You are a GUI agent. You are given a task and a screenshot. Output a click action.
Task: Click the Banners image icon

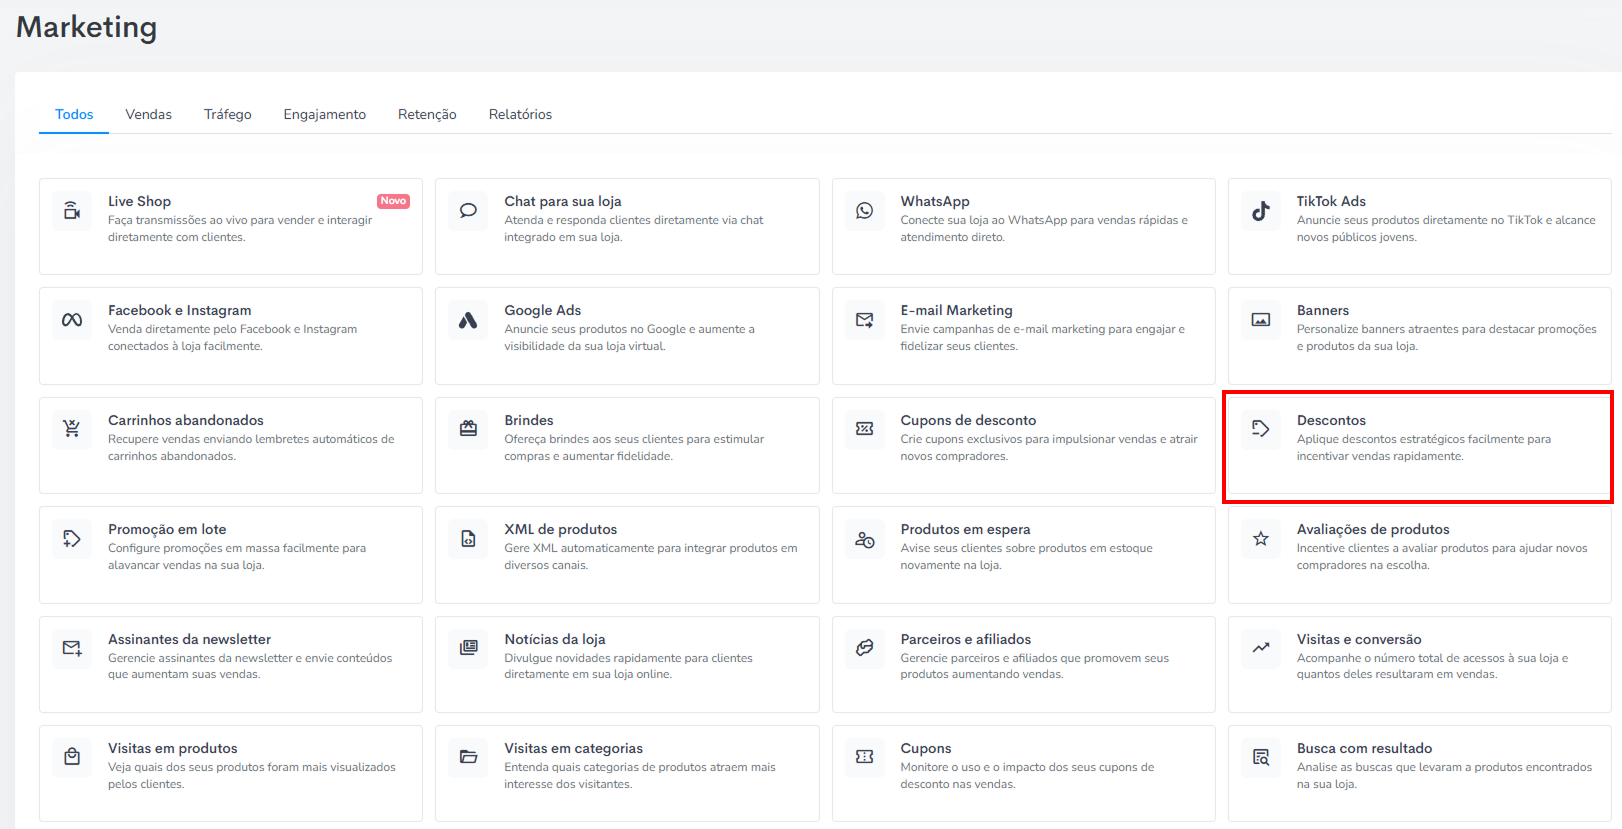coord(1261,320)
